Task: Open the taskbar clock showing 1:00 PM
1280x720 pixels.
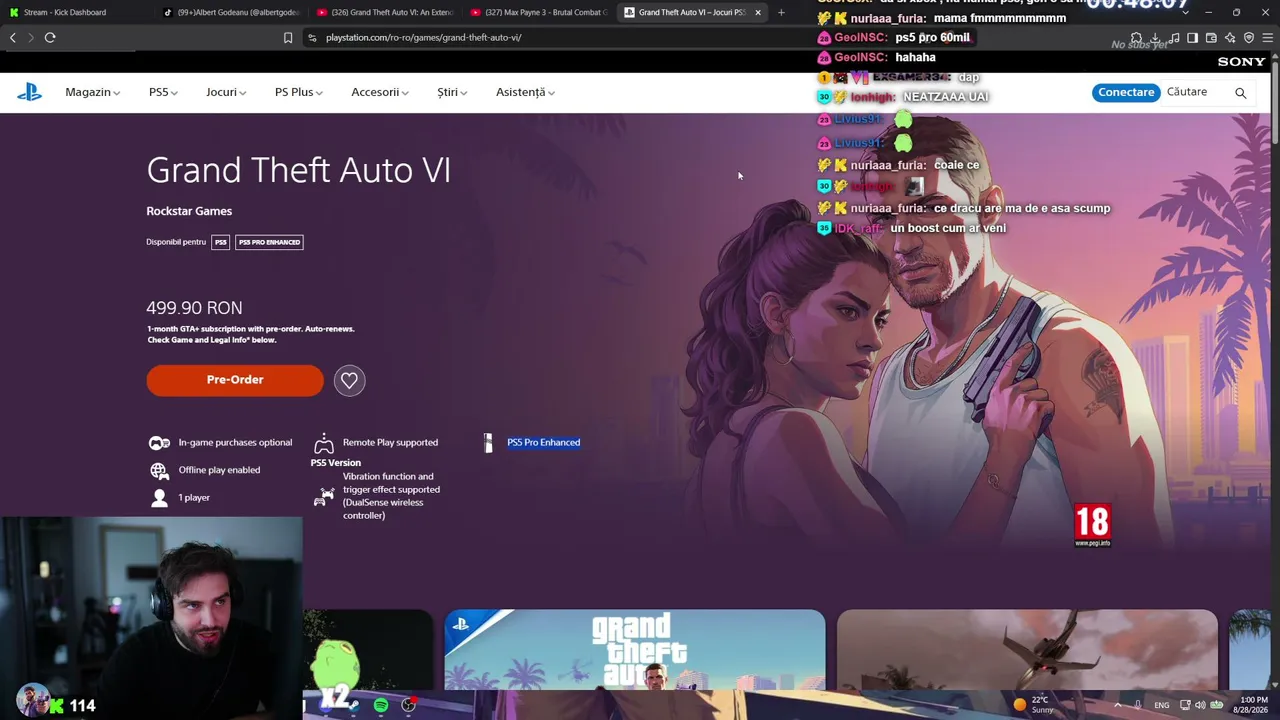Action: tap(1253, 705)
